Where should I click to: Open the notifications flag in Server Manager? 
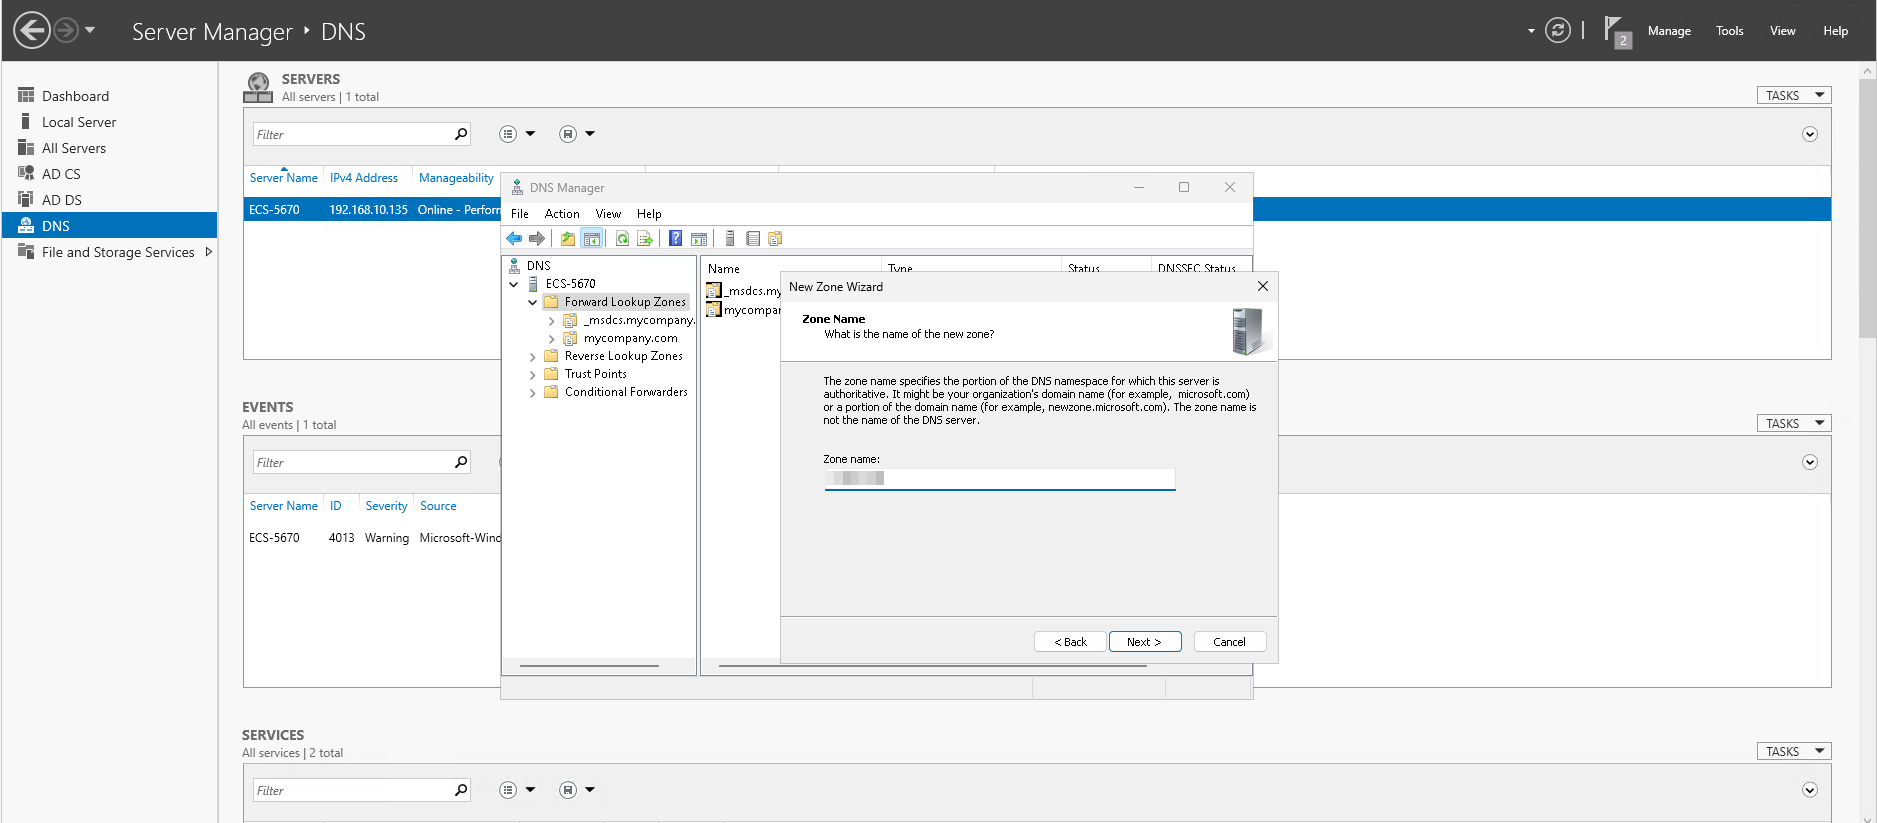pos(1614,30)
